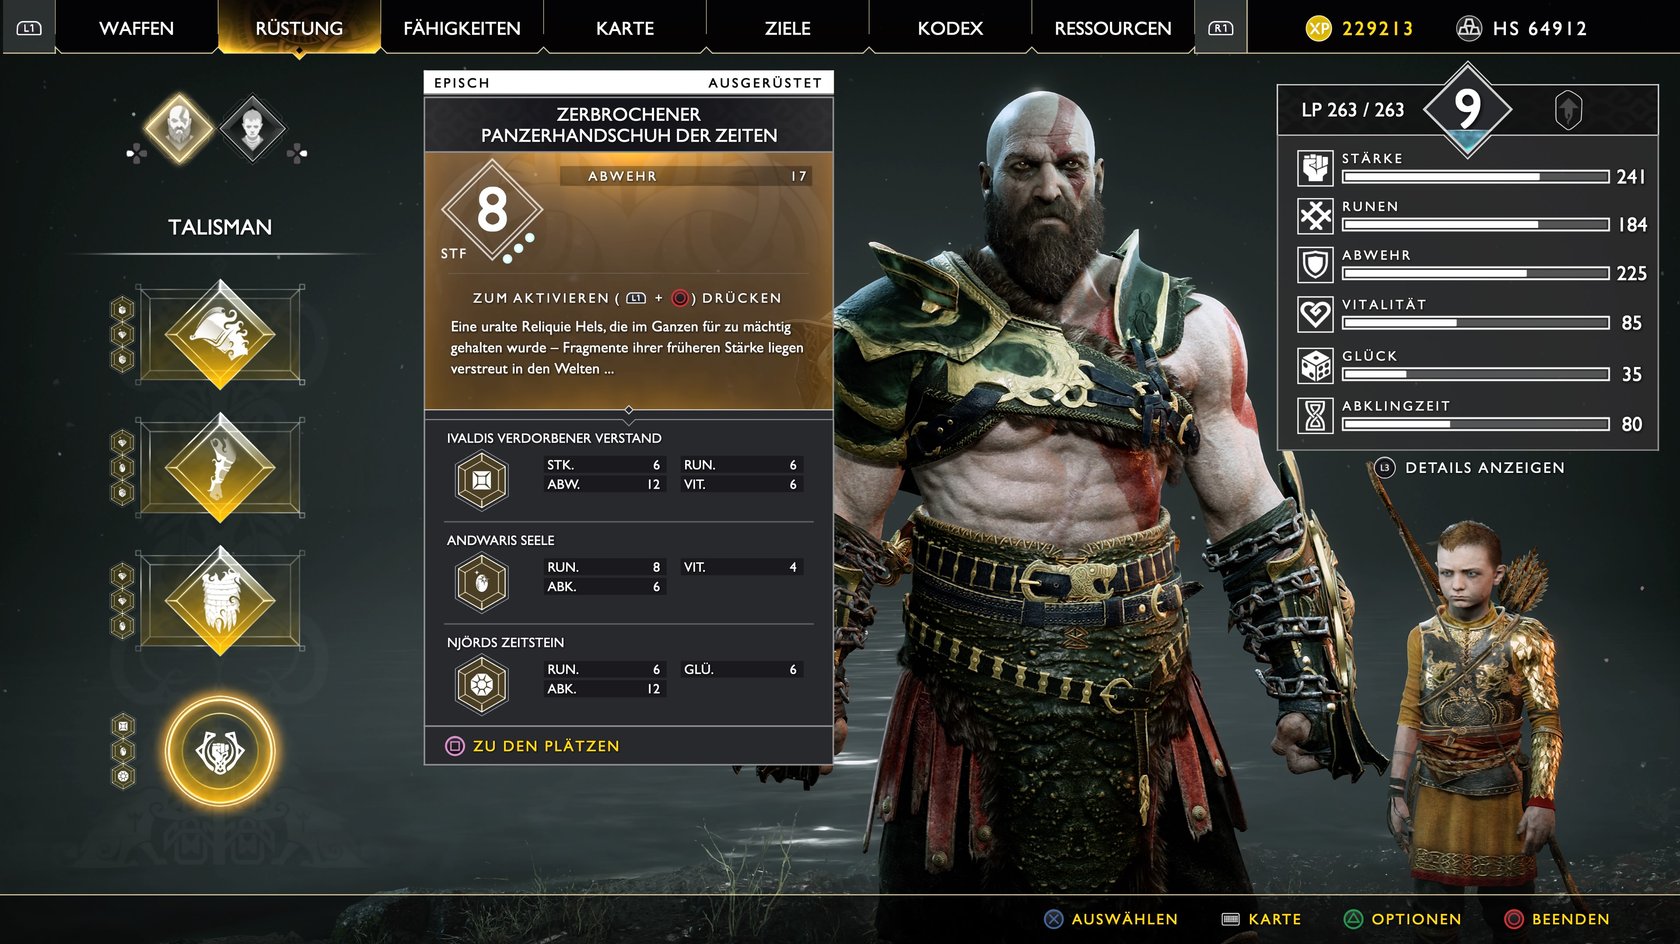Click the Stärke fist stat icon

pos(1315,168)
